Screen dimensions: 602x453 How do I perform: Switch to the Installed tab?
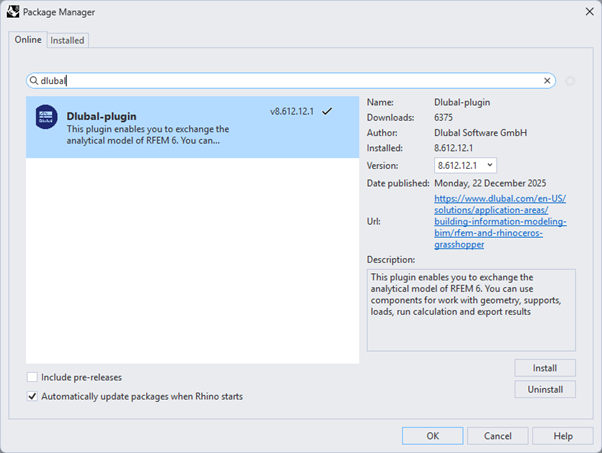pyautogui.click(x=68, y=40)
